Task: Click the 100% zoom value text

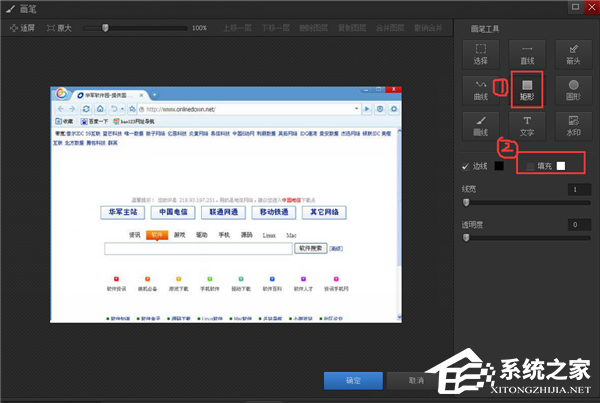Action: pyautogui.click(x=199, y=28)
